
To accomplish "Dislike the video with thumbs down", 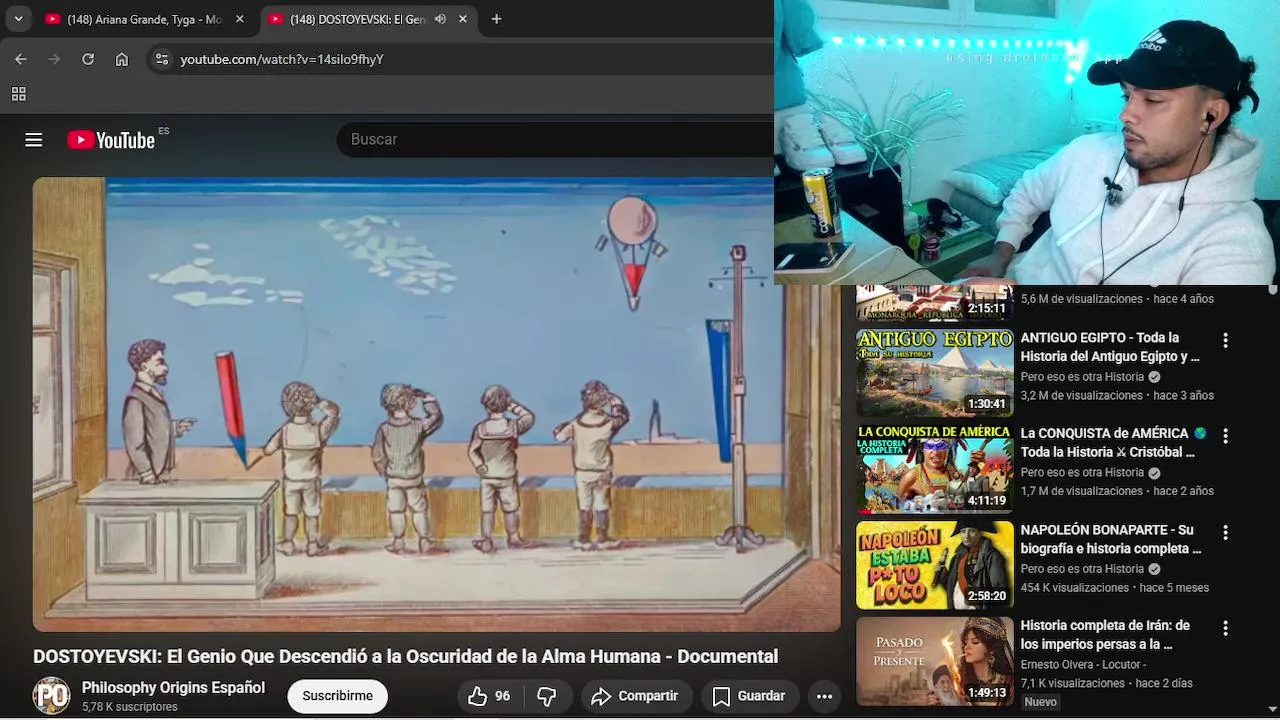I will coord(547,696).
